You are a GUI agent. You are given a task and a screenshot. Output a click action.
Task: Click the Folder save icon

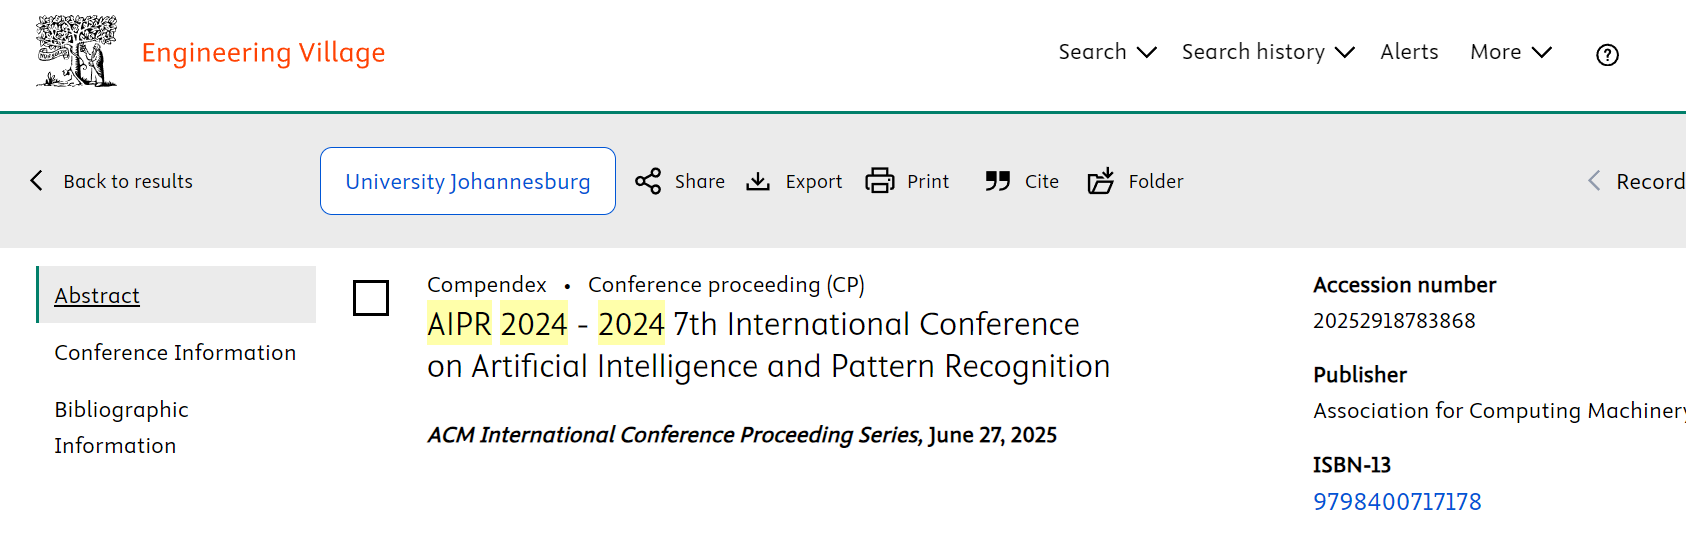tap(1100, 181)
